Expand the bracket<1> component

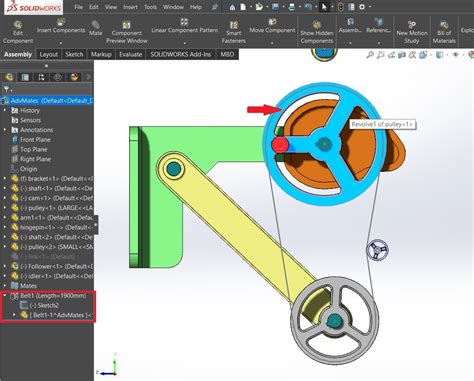[x=5, y=178]
